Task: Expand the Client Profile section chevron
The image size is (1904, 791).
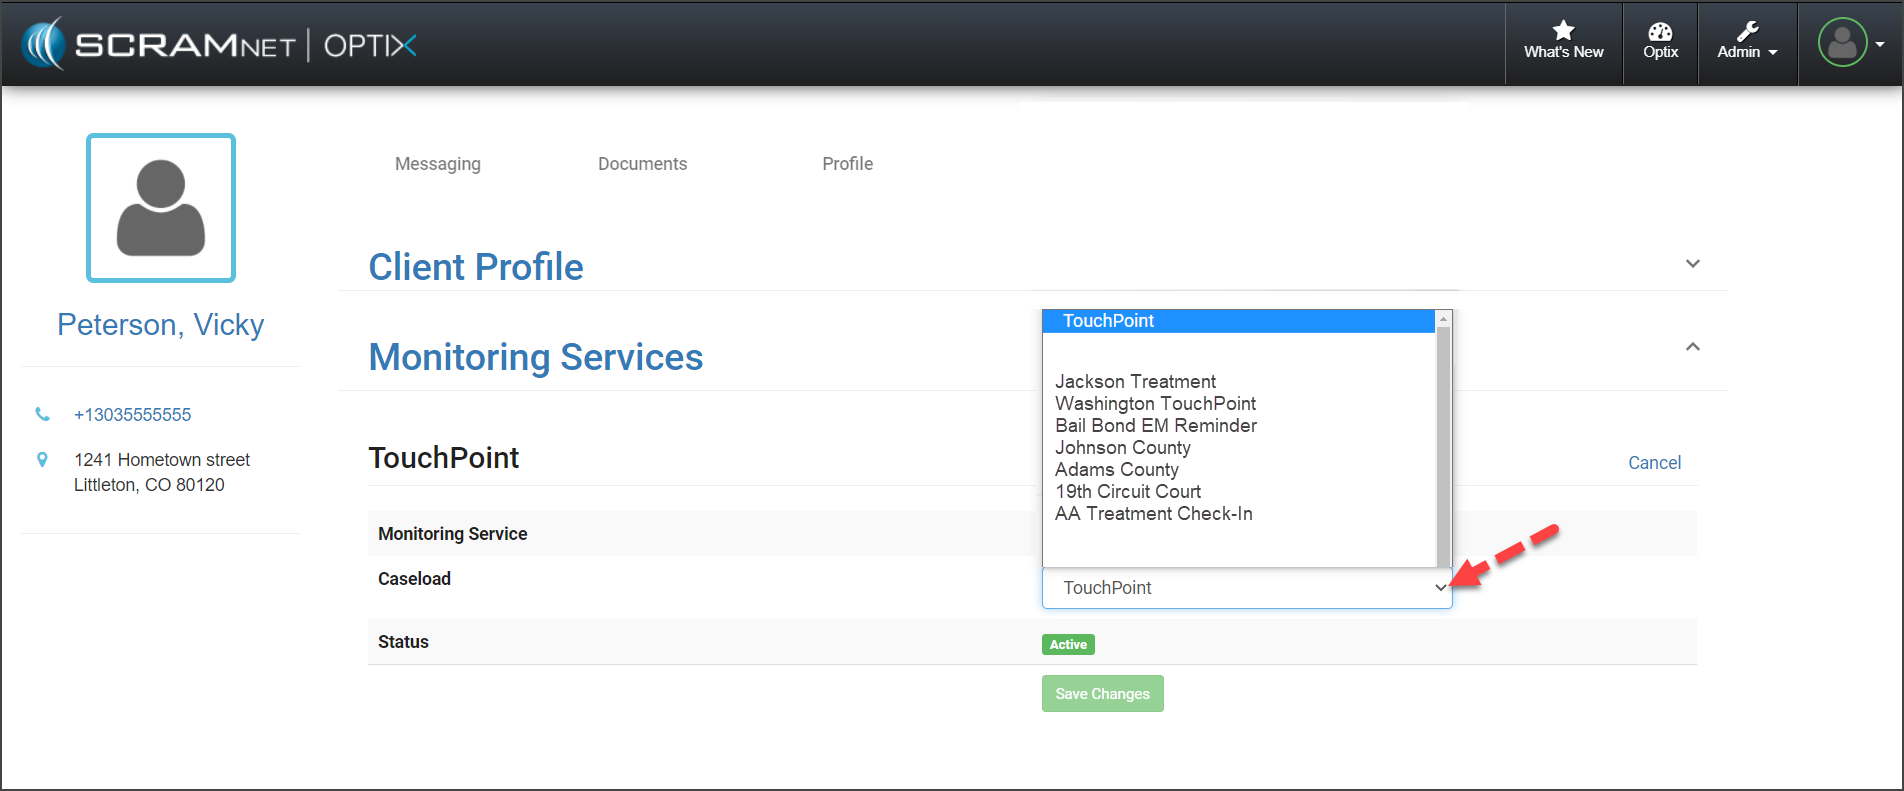Action: [x=1692, y=264]
